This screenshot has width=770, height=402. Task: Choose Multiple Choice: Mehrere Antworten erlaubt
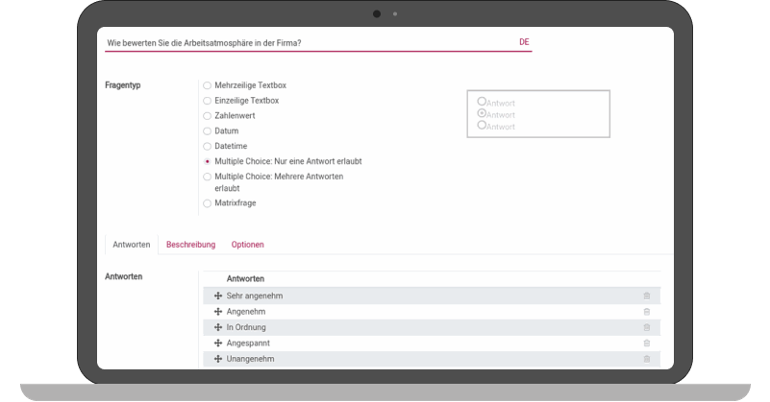(x=207, y=176)
